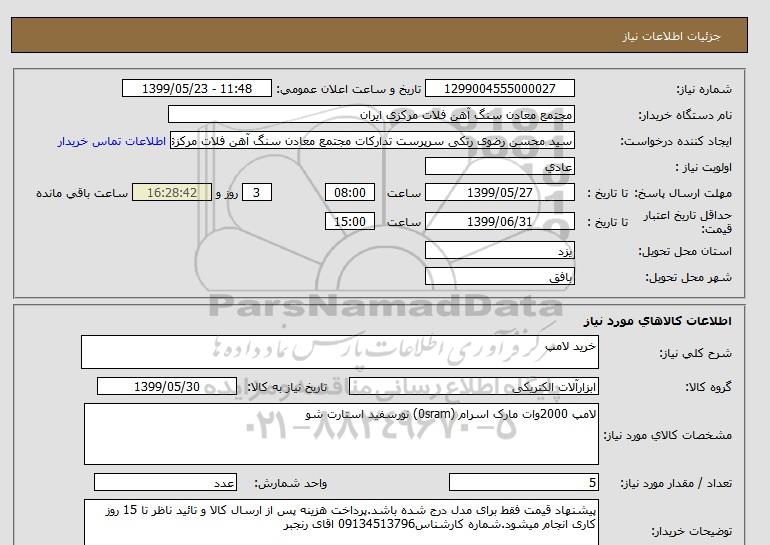Image resolution: width=770 pixels, height=545 pixels.
Task: Click the delivery city field بافق
Action: click(x=499, y=276)
